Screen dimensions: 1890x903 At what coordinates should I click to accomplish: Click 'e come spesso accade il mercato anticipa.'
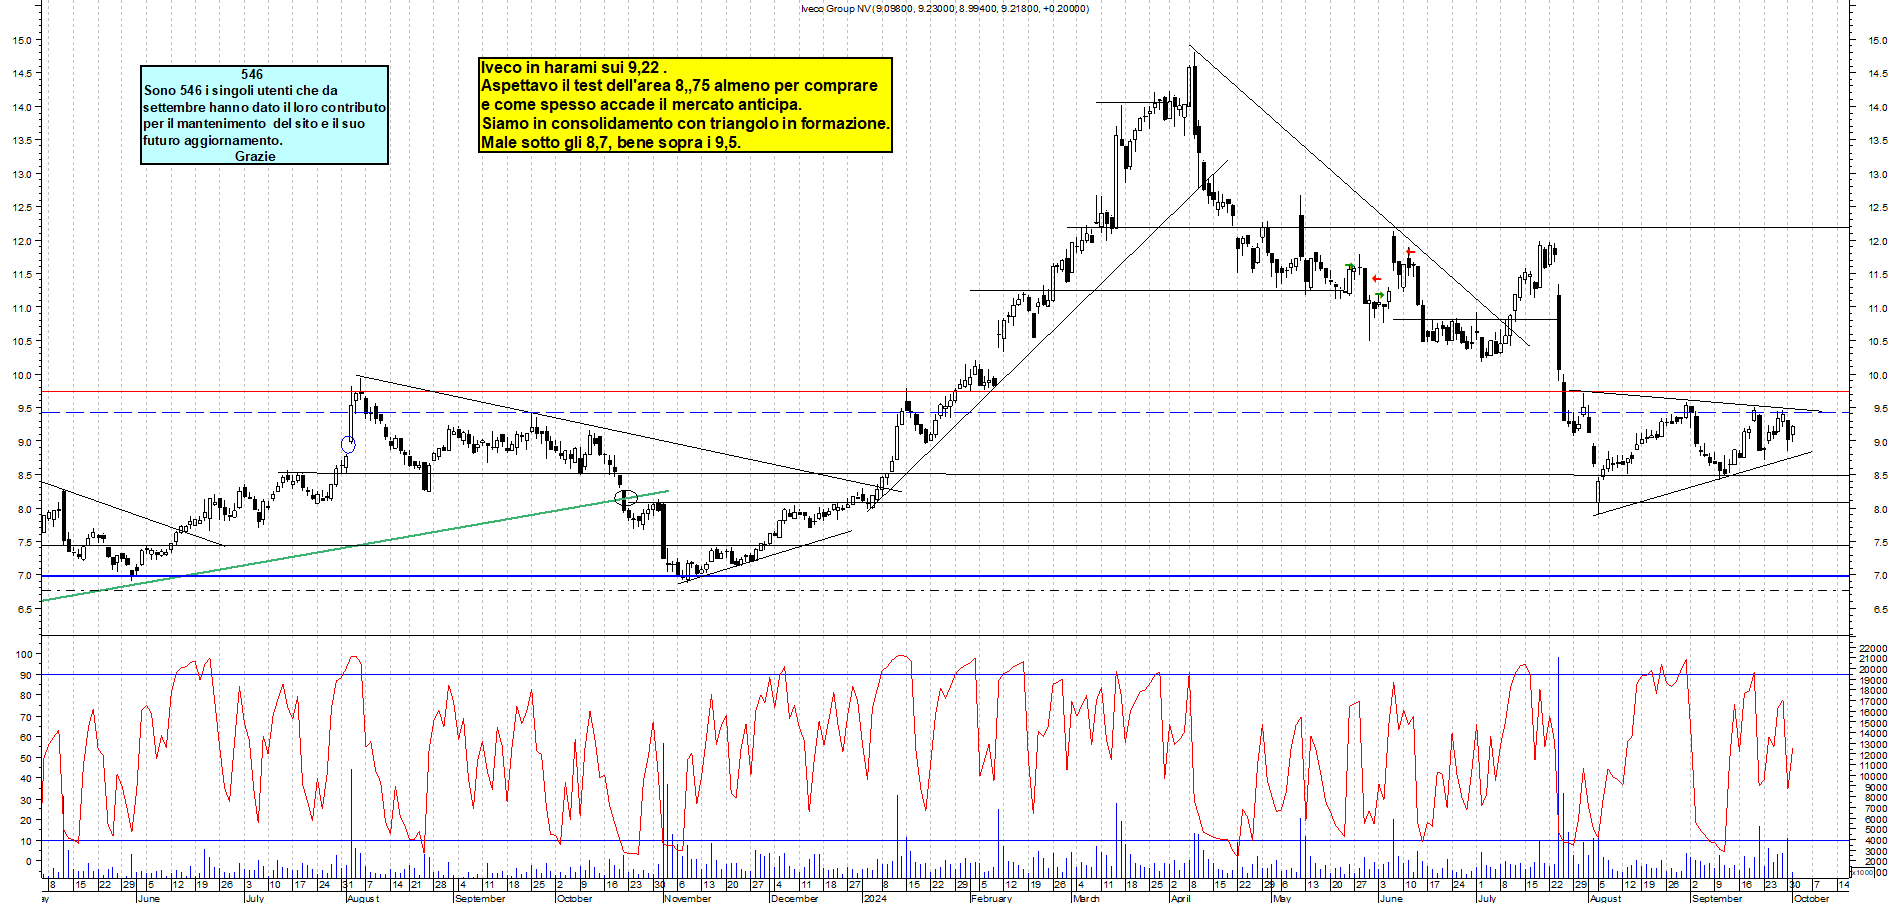coord(641,104)
